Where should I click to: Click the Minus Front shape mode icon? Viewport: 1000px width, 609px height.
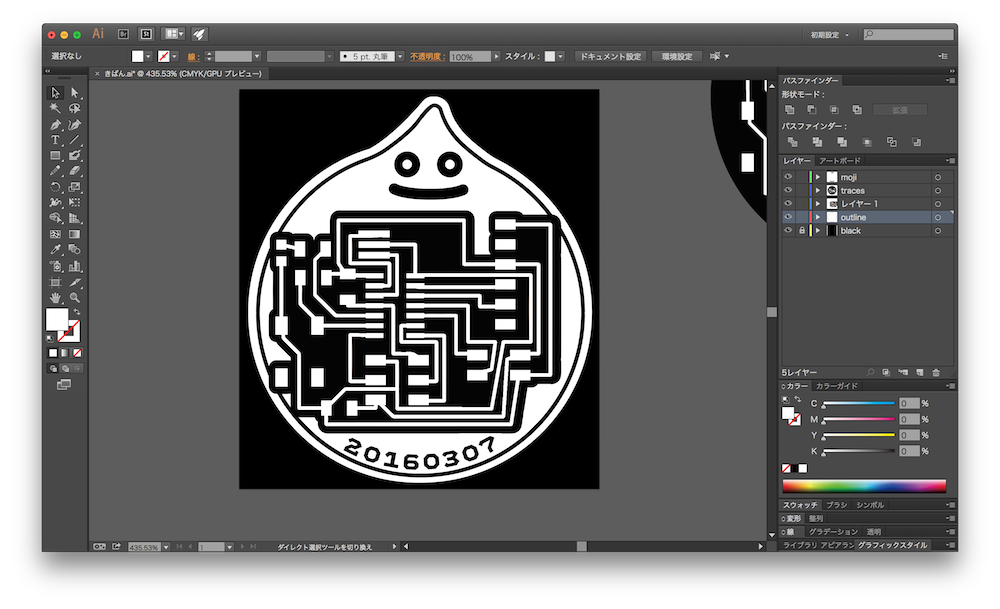[812, 110]
